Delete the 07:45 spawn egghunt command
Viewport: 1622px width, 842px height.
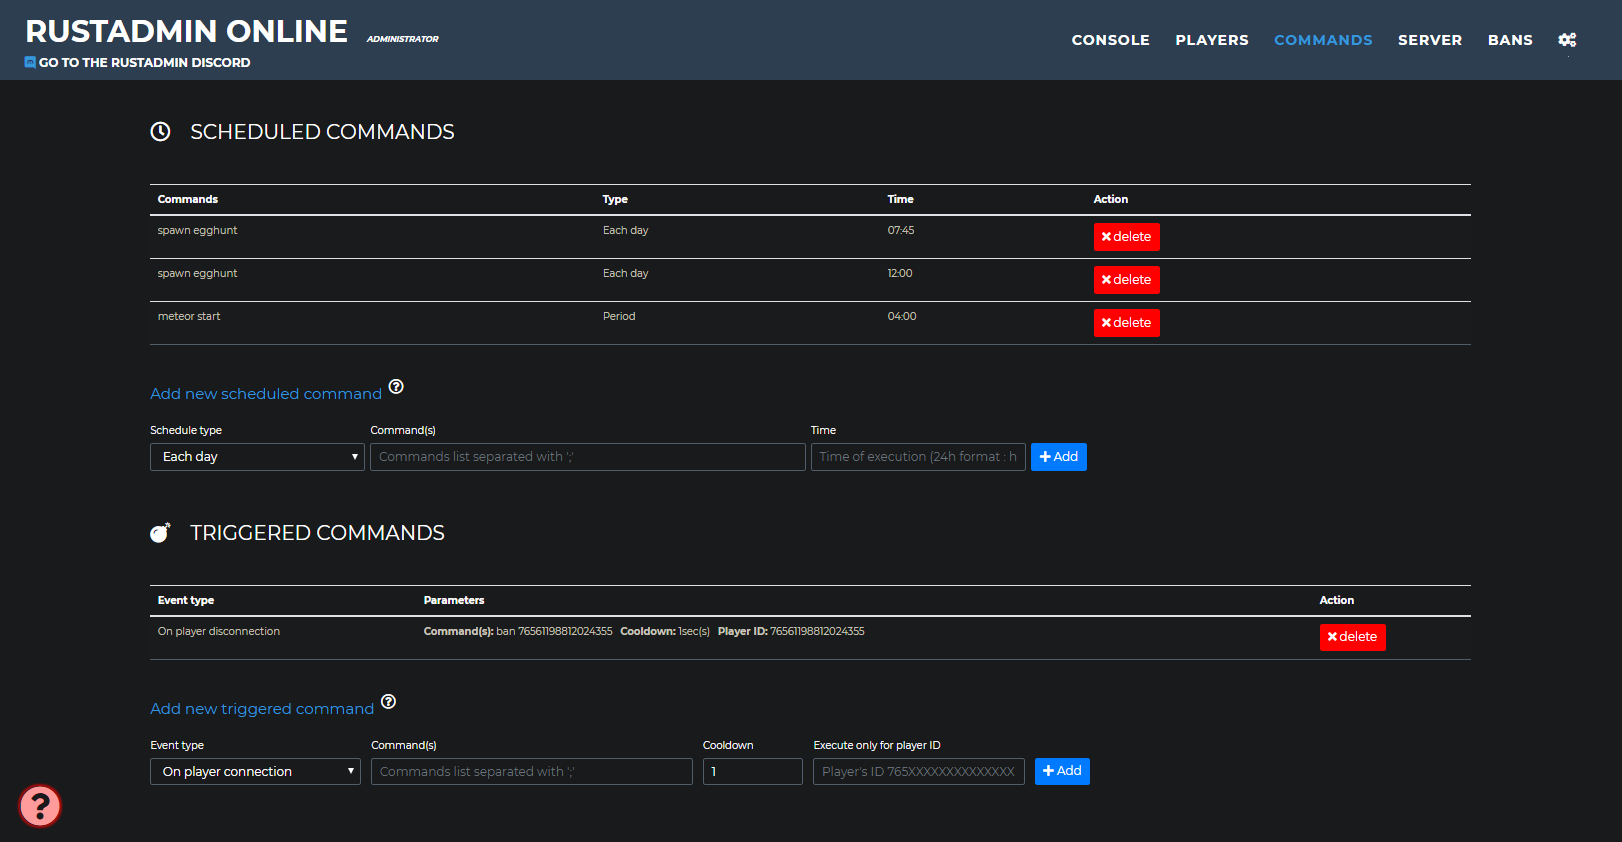pos(1127,237)
